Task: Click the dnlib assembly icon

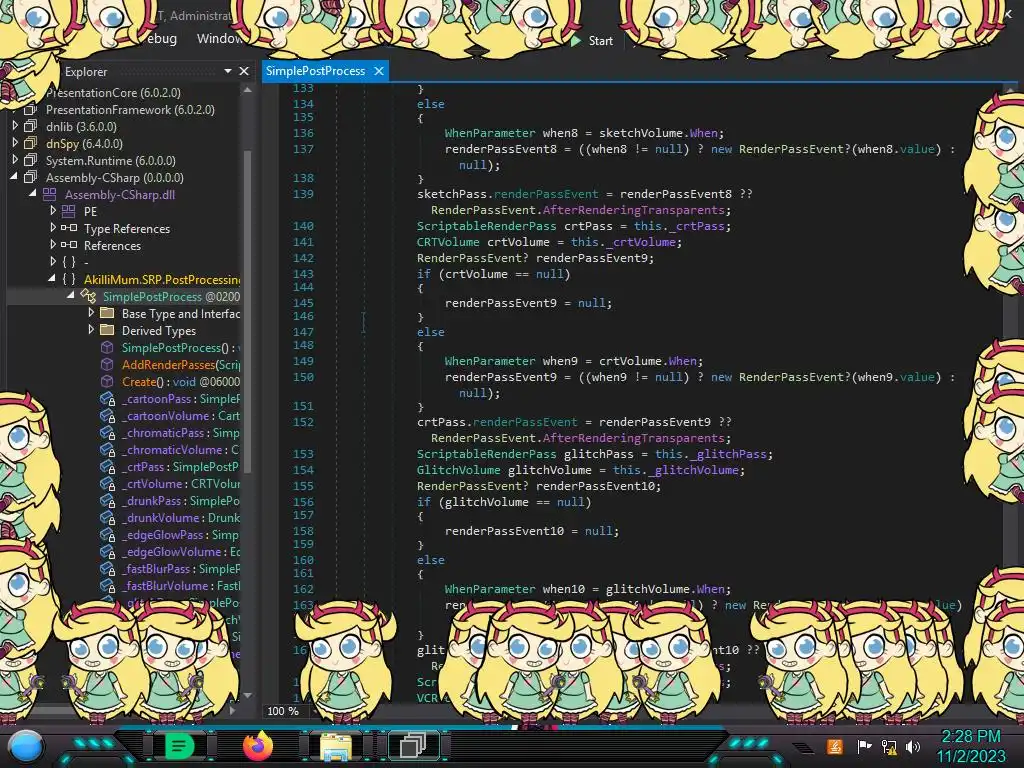Action: (31, 125)
